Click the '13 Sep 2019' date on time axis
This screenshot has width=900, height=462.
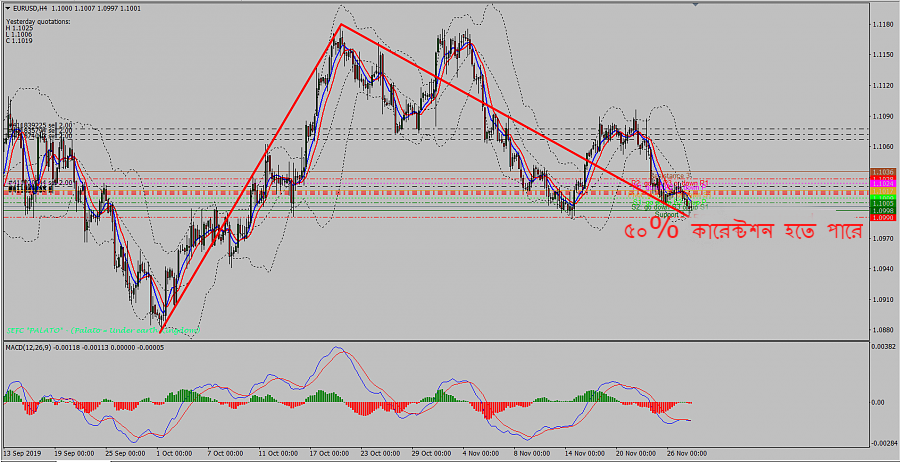click(24, 452)
